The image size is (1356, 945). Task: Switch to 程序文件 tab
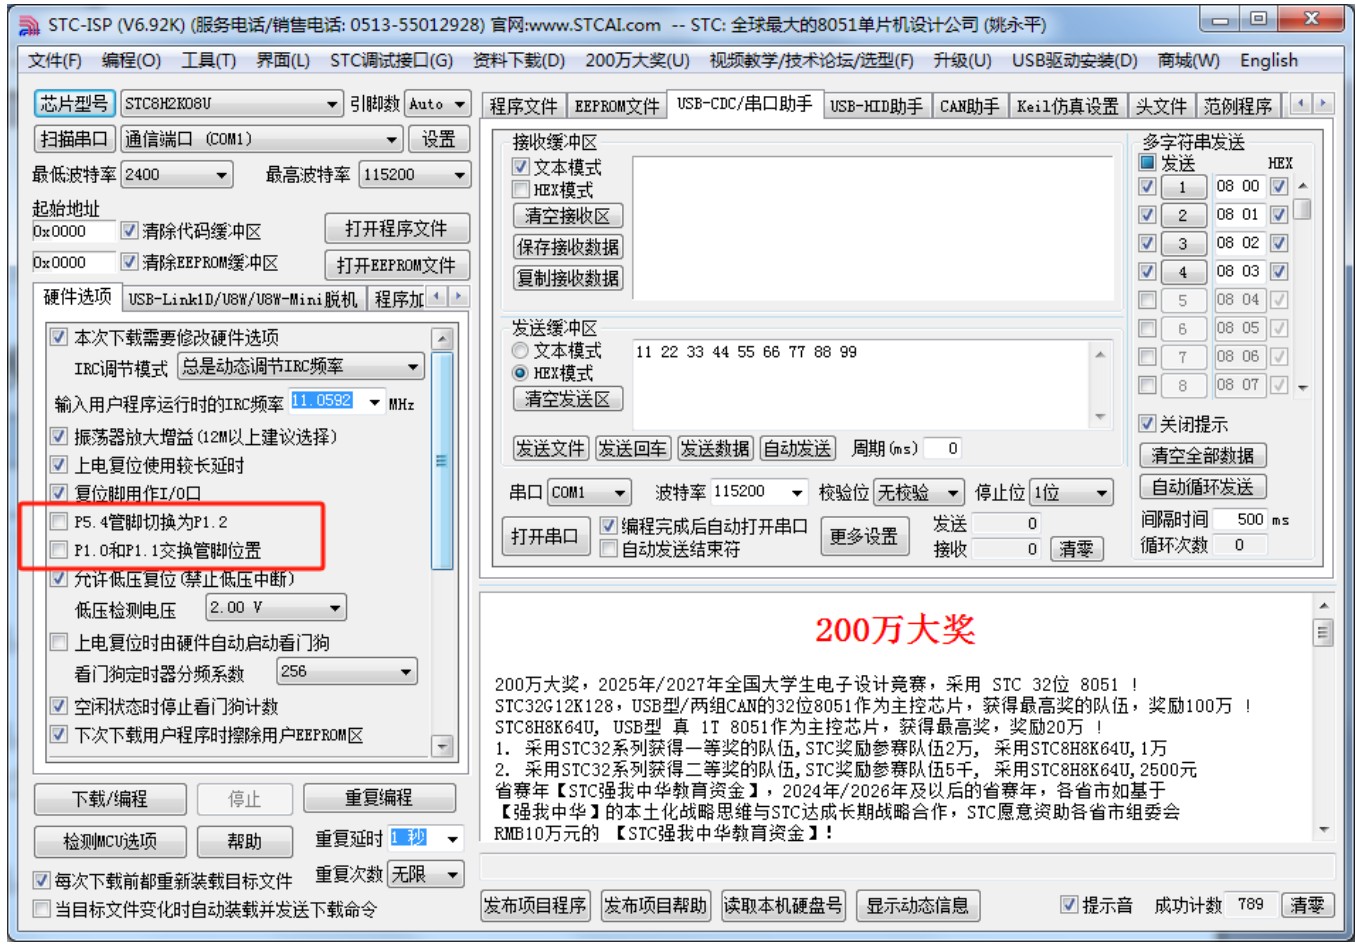[523, 106]
